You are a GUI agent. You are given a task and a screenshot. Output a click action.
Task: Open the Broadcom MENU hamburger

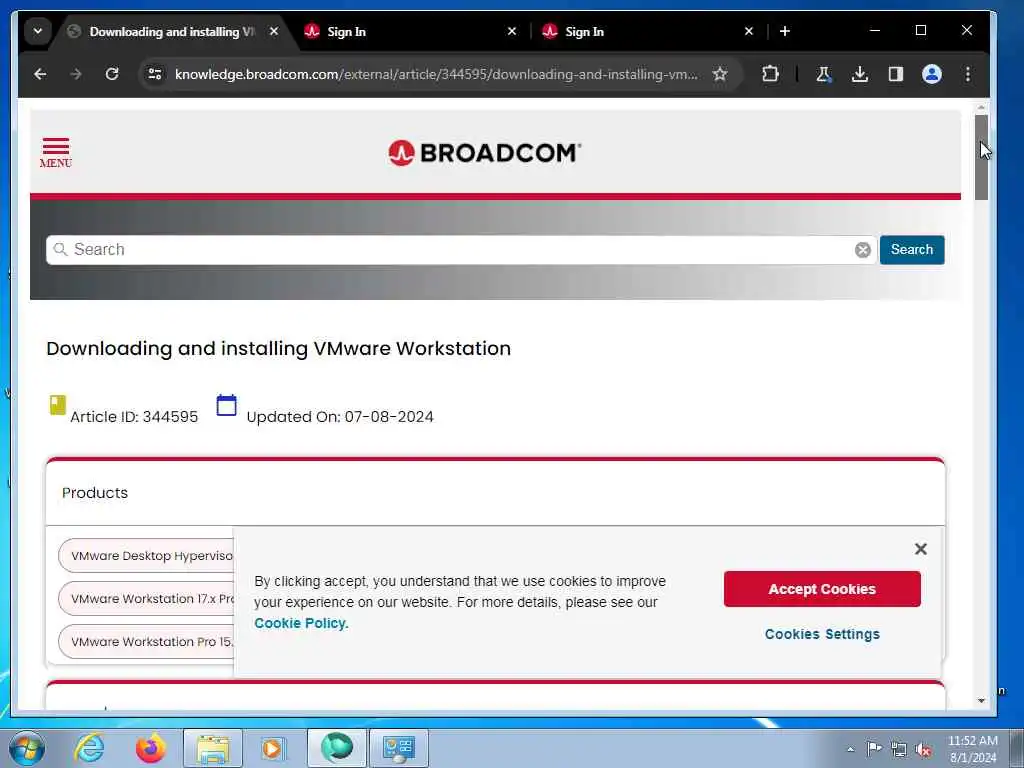tap(56, 153)
